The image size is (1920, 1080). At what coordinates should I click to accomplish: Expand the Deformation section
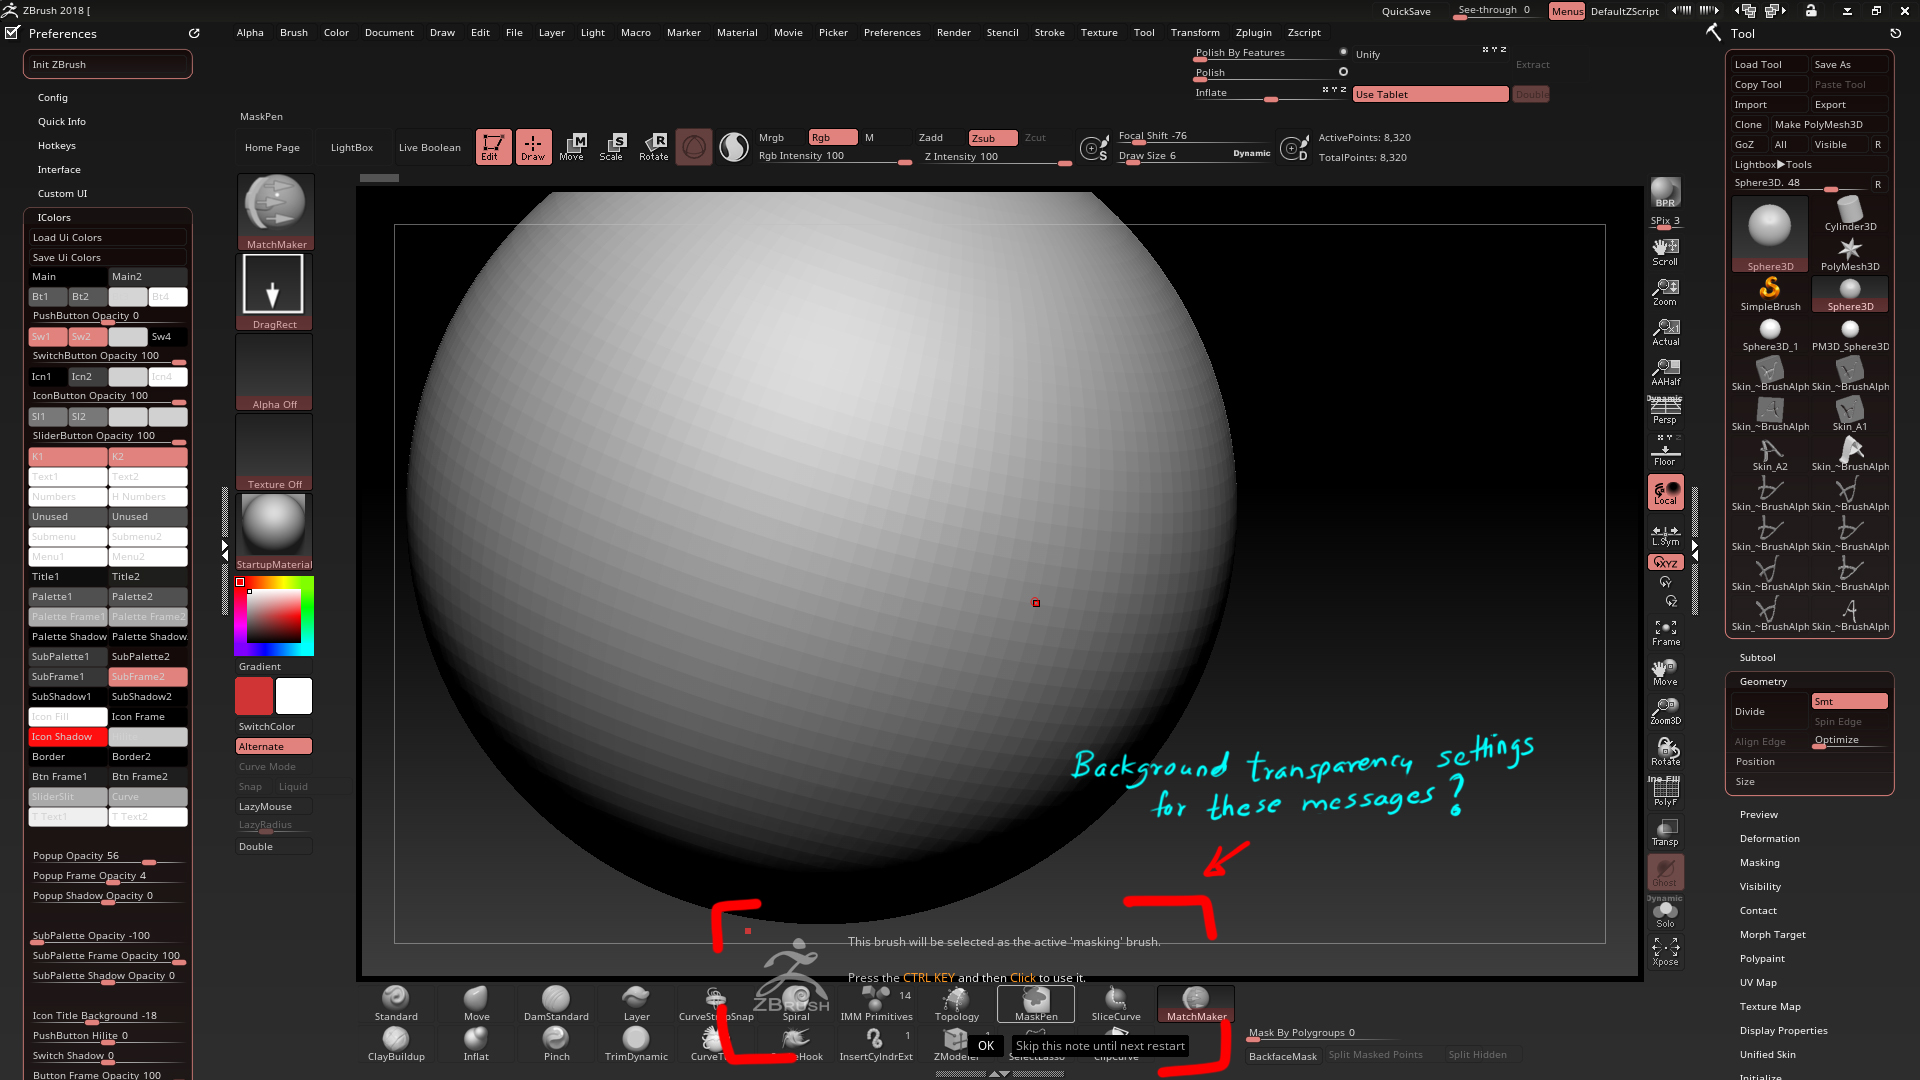1769,839
